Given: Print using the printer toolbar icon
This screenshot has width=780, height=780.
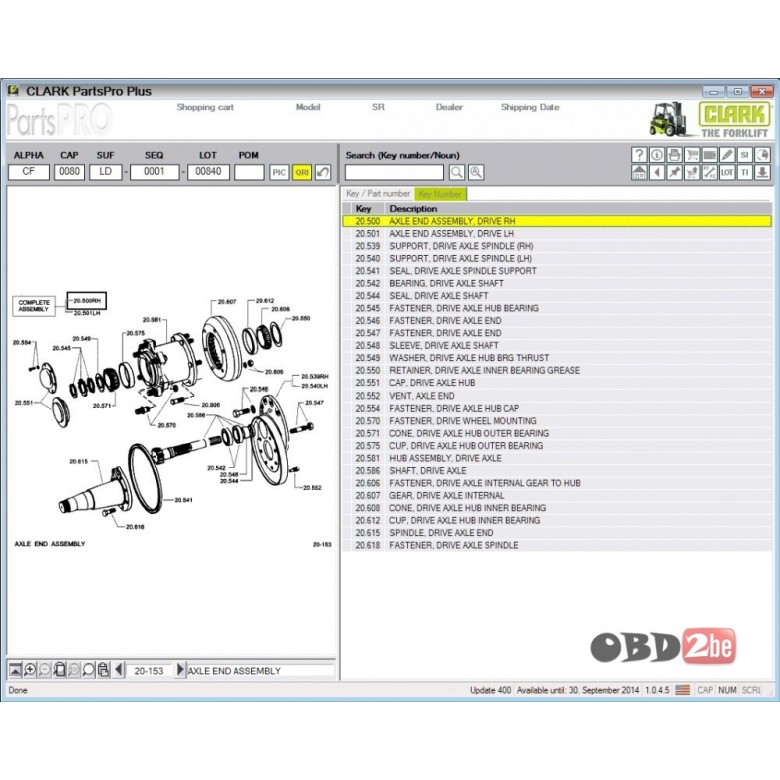Looking at the screenshot, I should tap(674, 155).
